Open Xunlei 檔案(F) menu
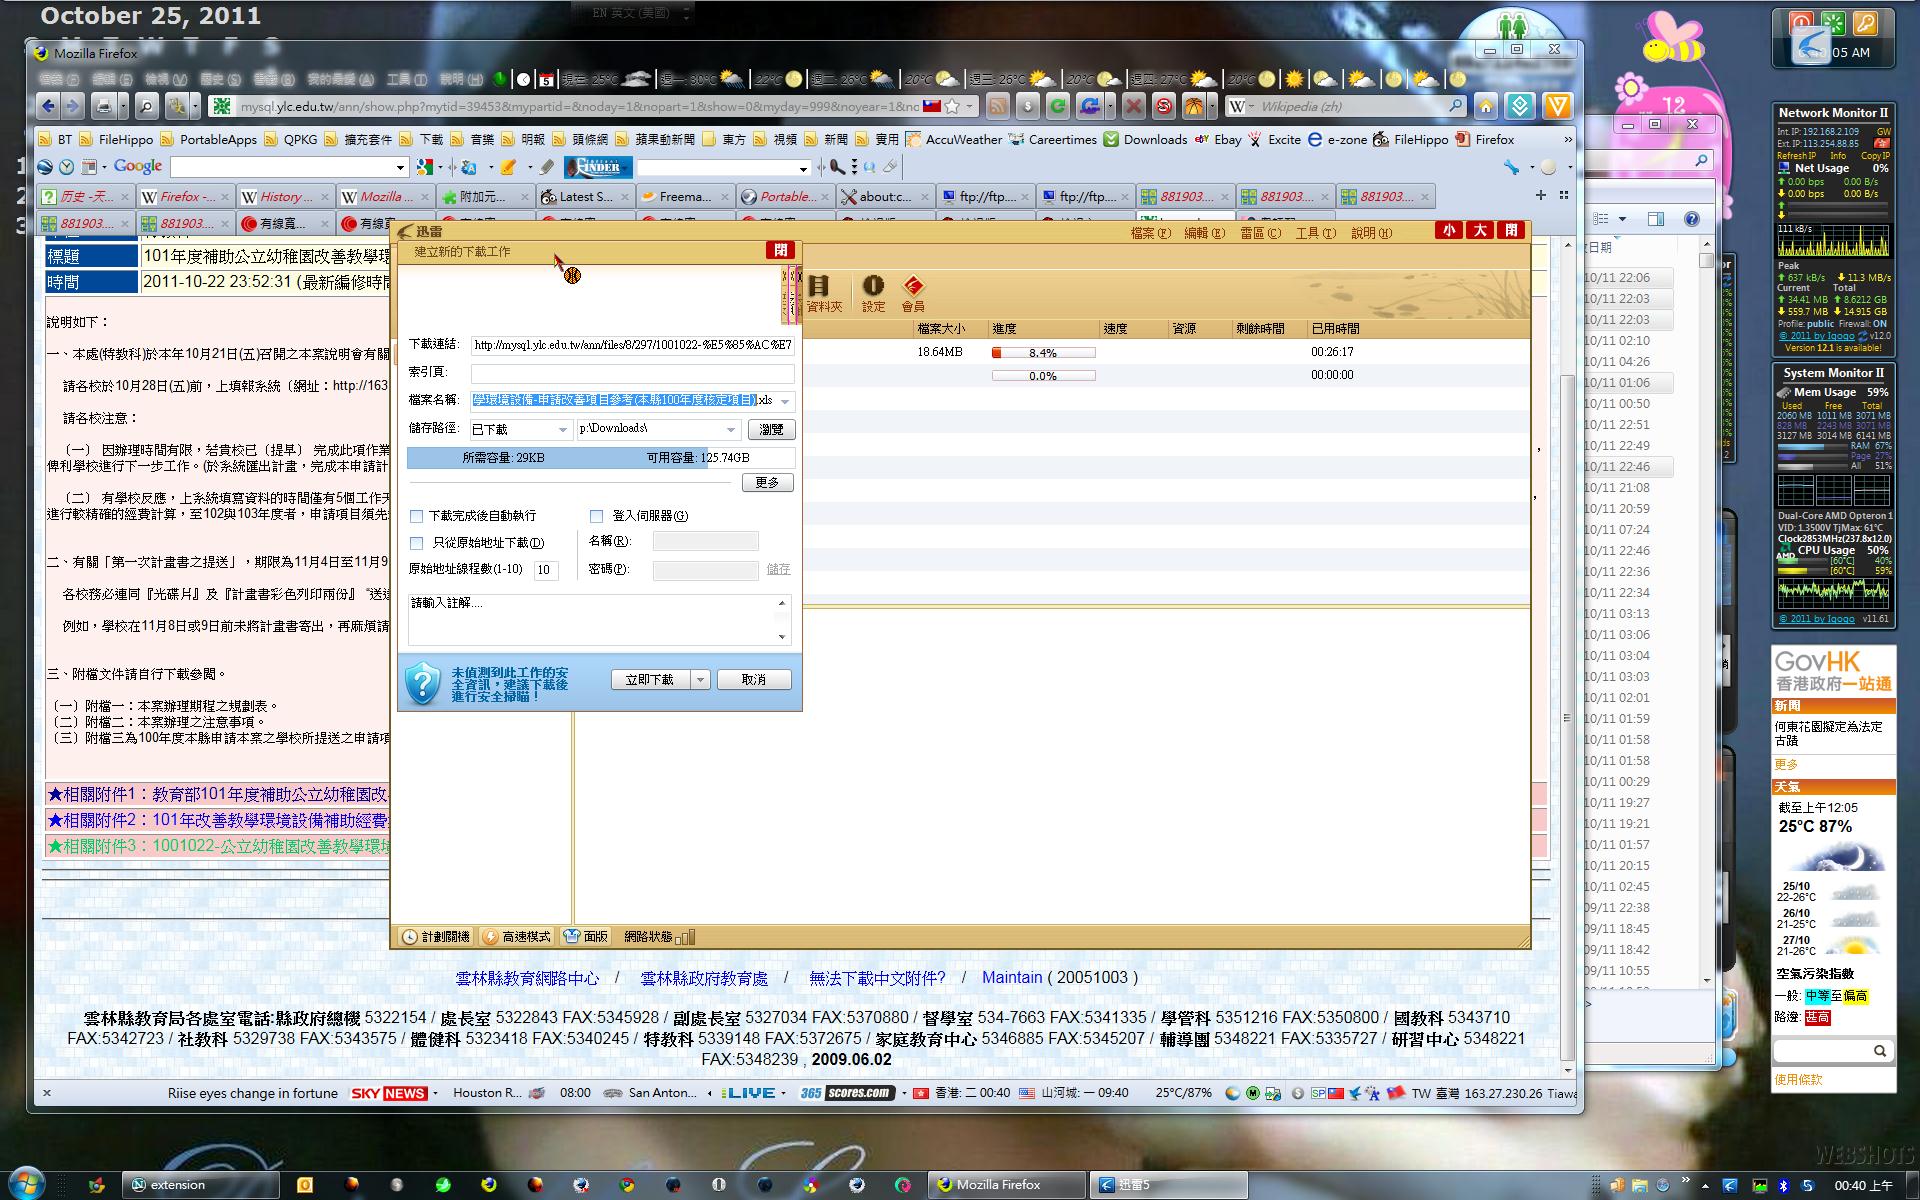1920x1200 pixels. pos(1150,233)
